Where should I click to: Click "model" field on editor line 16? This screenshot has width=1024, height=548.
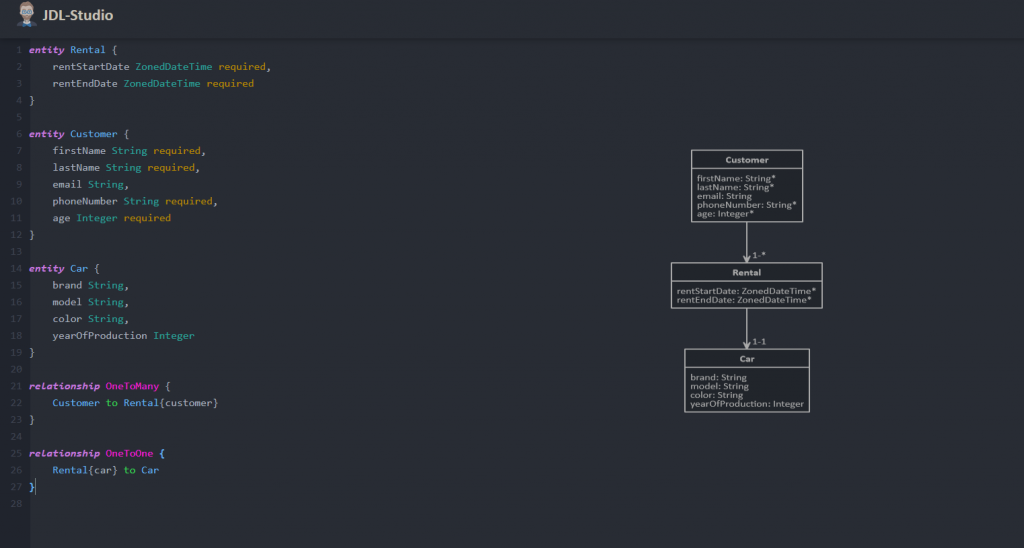tap(67, 302)
